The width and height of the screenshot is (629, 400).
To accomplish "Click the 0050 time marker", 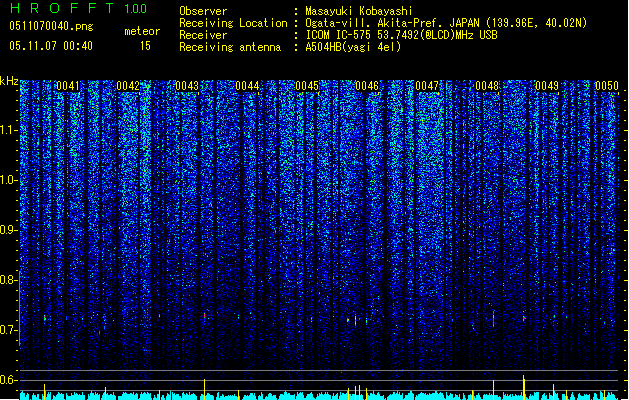I will (607, 86).
